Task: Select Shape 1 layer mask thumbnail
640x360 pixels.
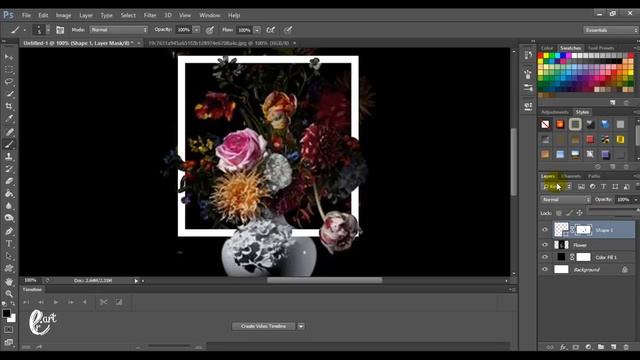Action: (584, 230)
